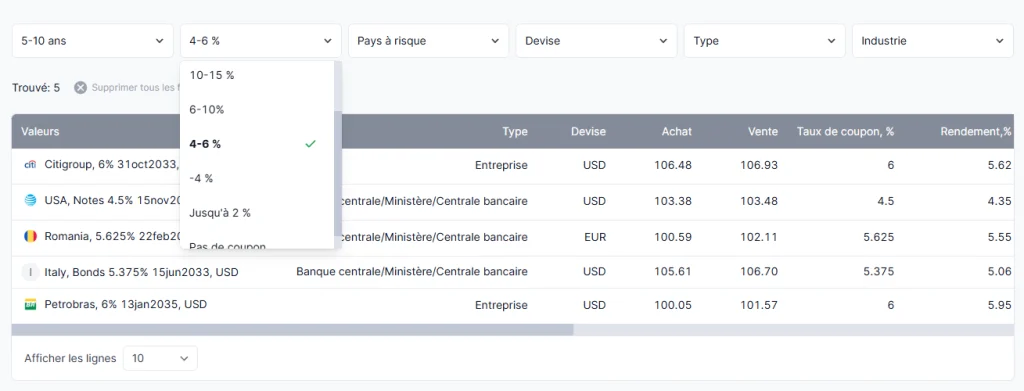Viewport: 1024px width, 391px height.
Task: Click the Petrobras logo icon
Action: [x=30, y=304]
